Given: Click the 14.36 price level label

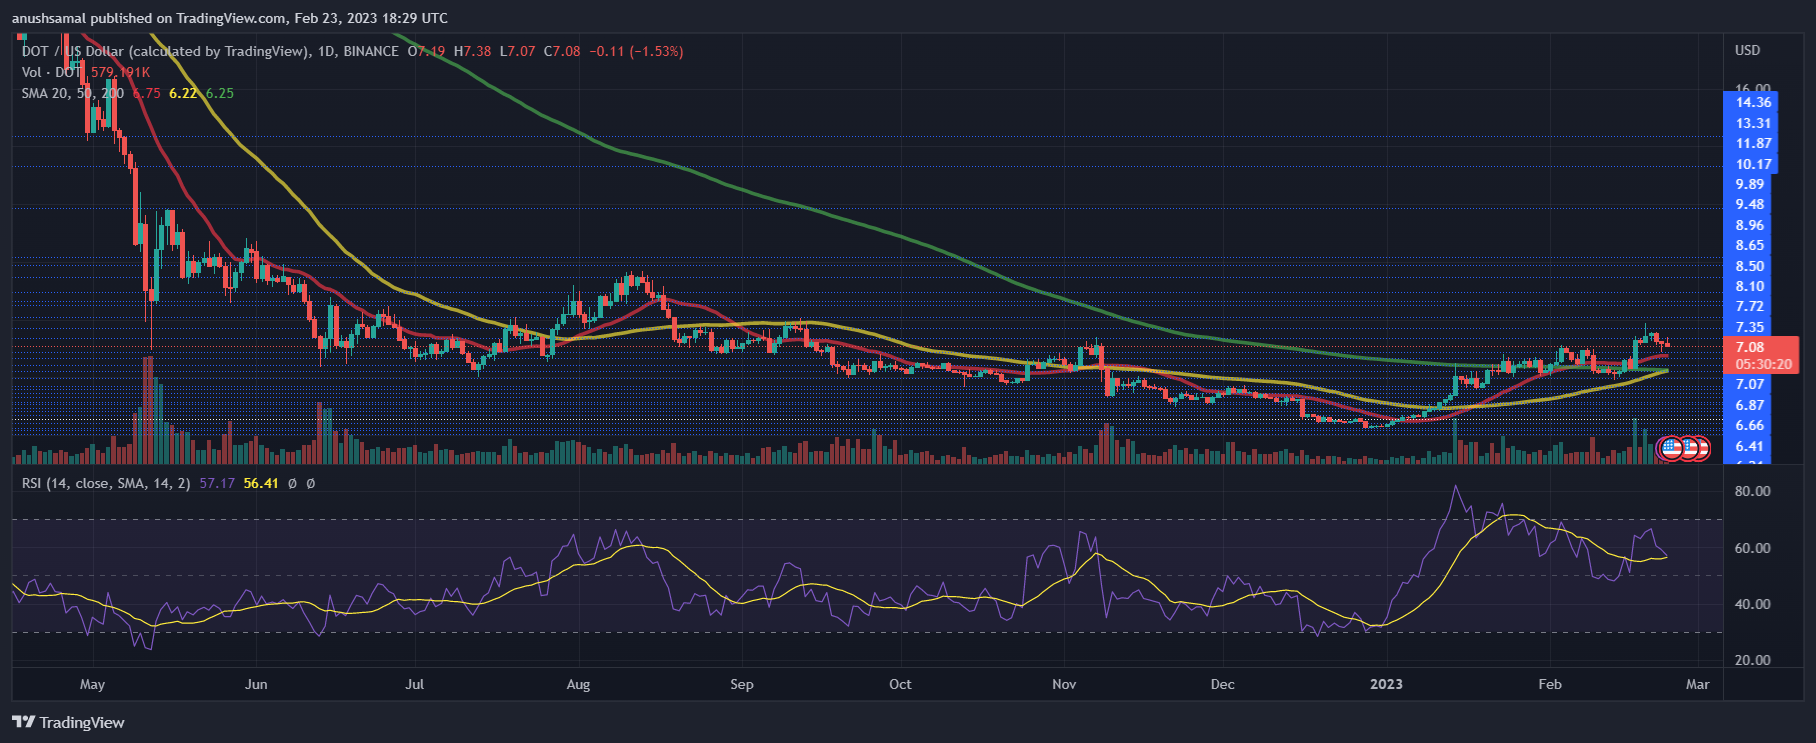Looking at the screenshot, I should [x=1753, y=102].
